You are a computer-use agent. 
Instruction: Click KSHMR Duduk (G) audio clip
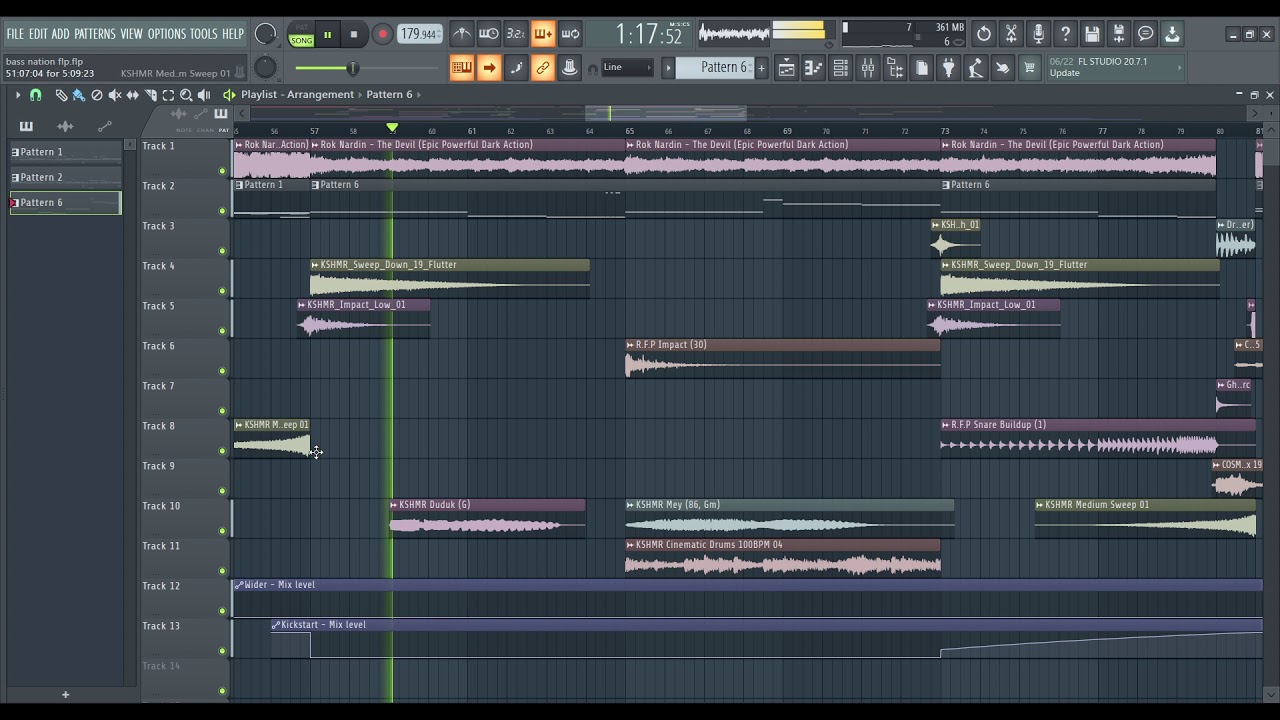pyautogui.click(x=487, y=518)
